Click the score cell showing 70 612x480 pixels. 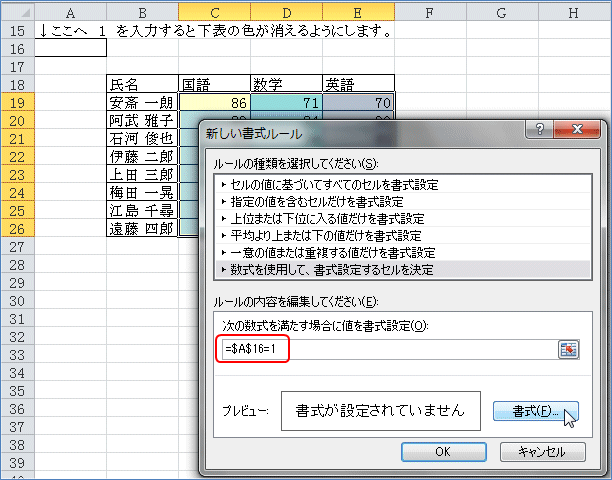coord(358,102)
